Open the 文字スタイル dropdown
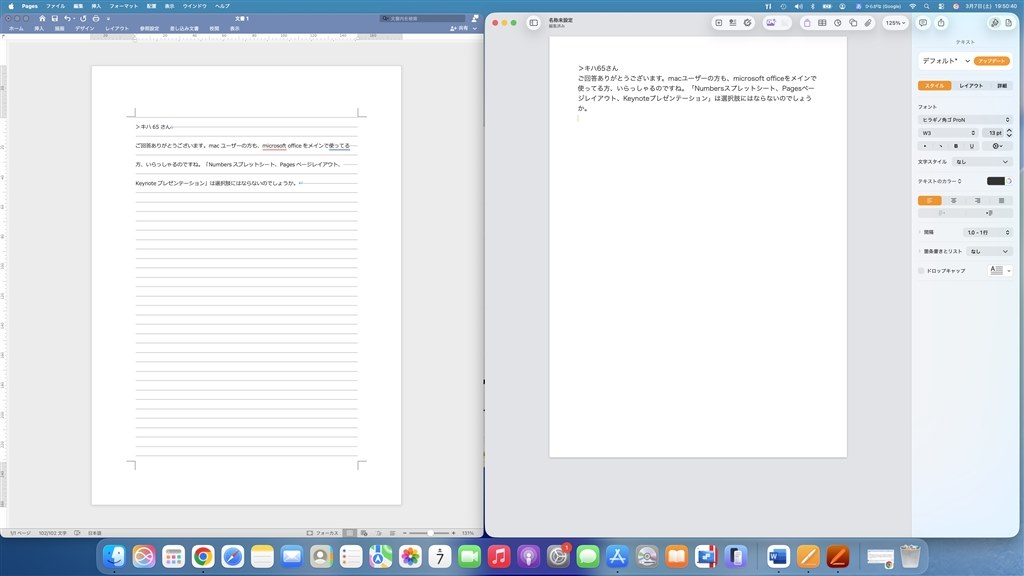1024x576 pixels. point(982,161)
